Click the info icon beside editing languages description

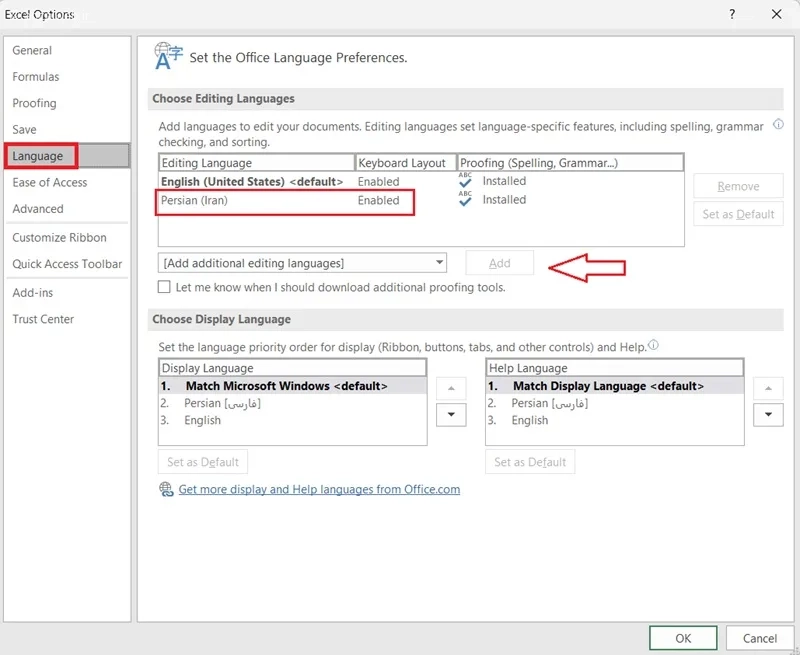pyautogui.click(x=778, y=124)
